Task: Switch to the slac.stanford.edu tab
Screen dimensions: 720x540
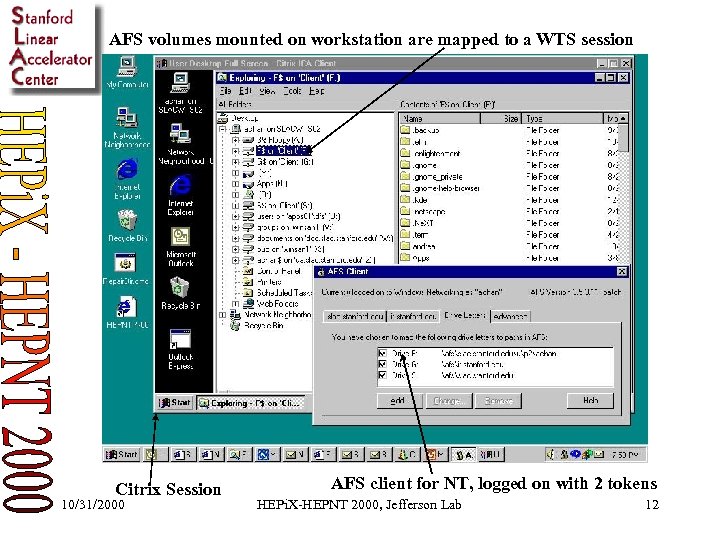Action: [x=355, y=316]
